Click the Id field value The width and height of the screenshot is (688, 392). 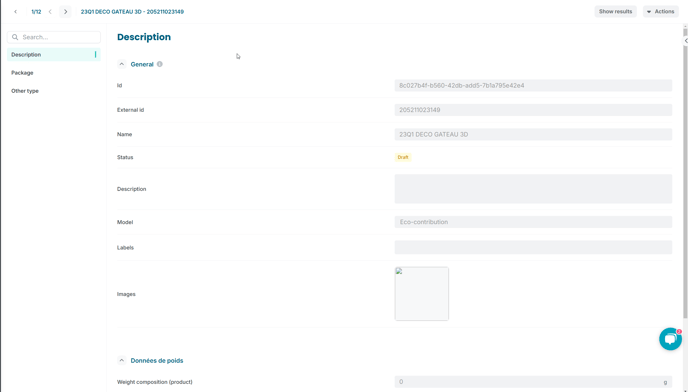533,86
